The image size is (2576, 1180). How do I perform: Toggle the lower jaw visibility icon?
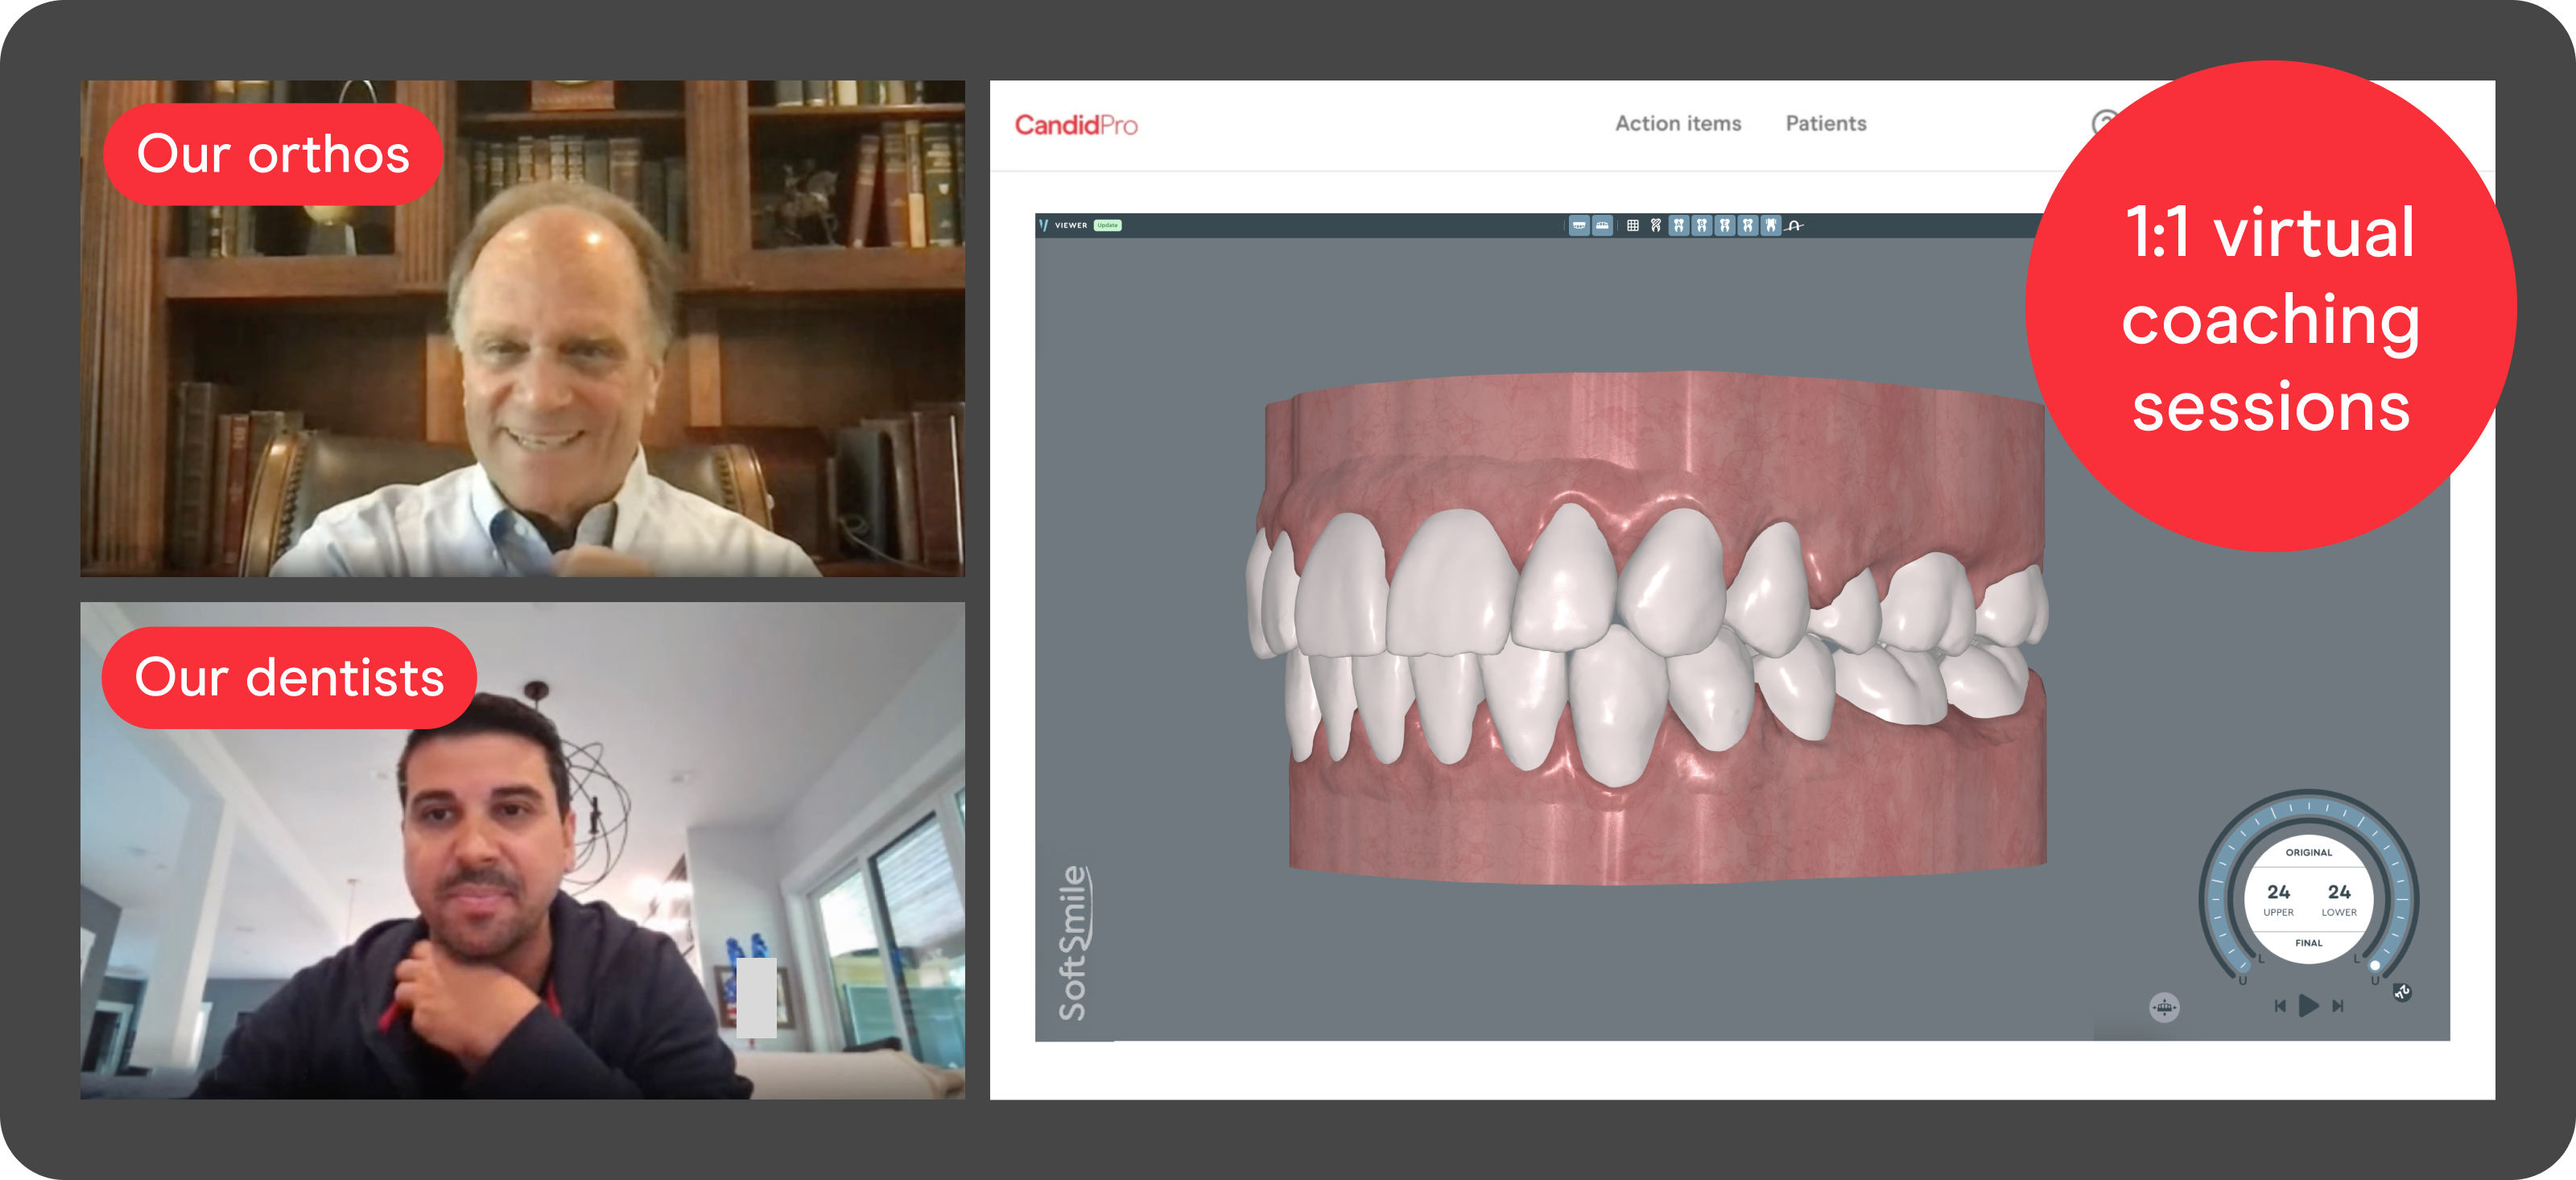tap(1602, 226)
